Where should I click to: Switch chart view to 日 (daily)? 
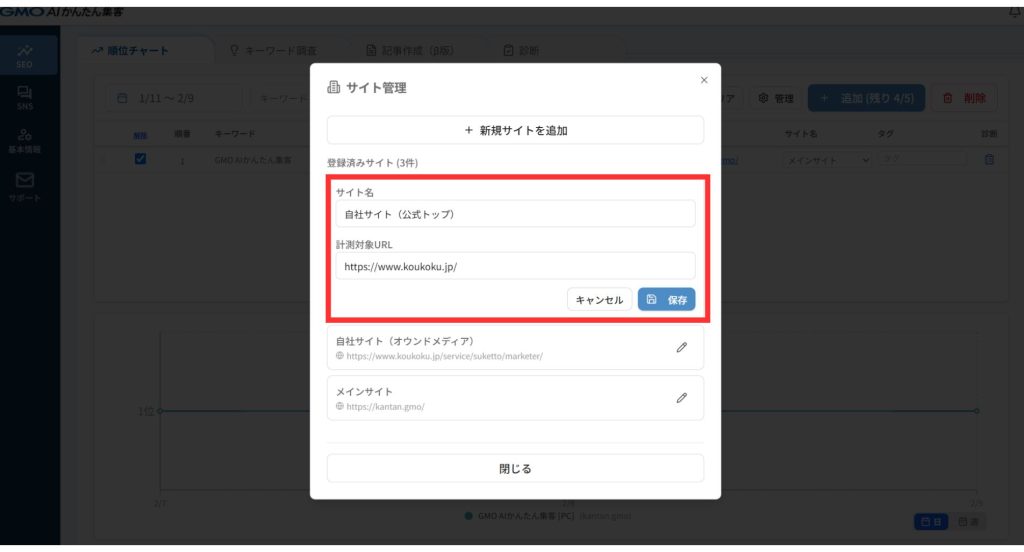click(930, 521)
